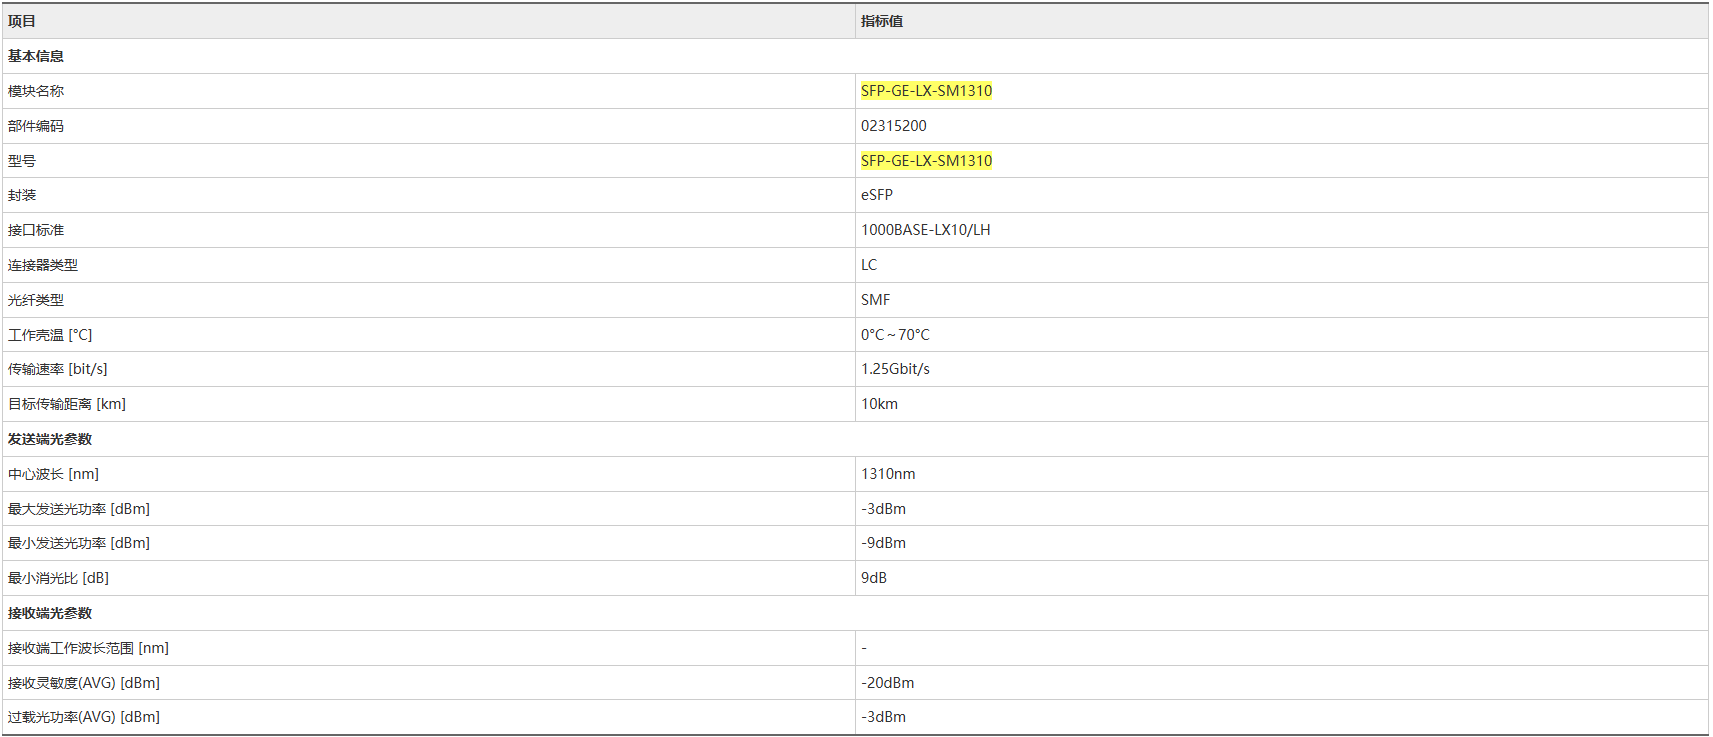Click the 封装 label
Viewport: 1713px width, 737px height.
(x=22, y=195)
